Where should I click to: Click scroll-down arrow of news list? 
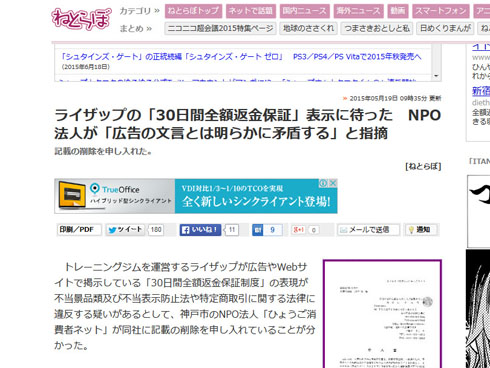(436, 76)
